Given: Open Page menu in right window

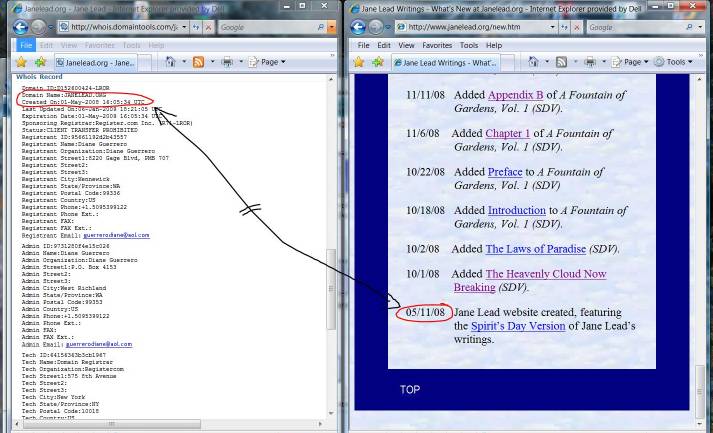Looking at the screenshot, I should [x=630, y=62].
